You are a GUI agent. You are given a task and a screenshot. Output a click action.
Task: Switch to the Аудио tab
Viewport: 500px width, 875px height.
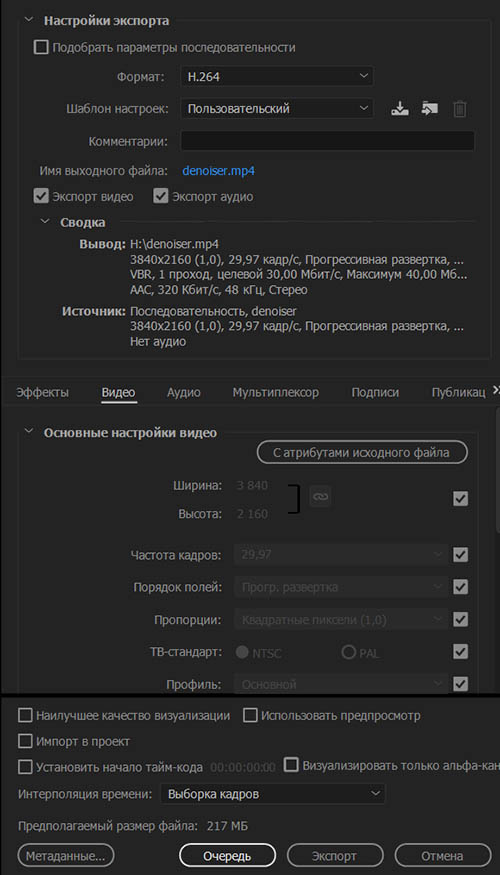click(x=184, y=392)
